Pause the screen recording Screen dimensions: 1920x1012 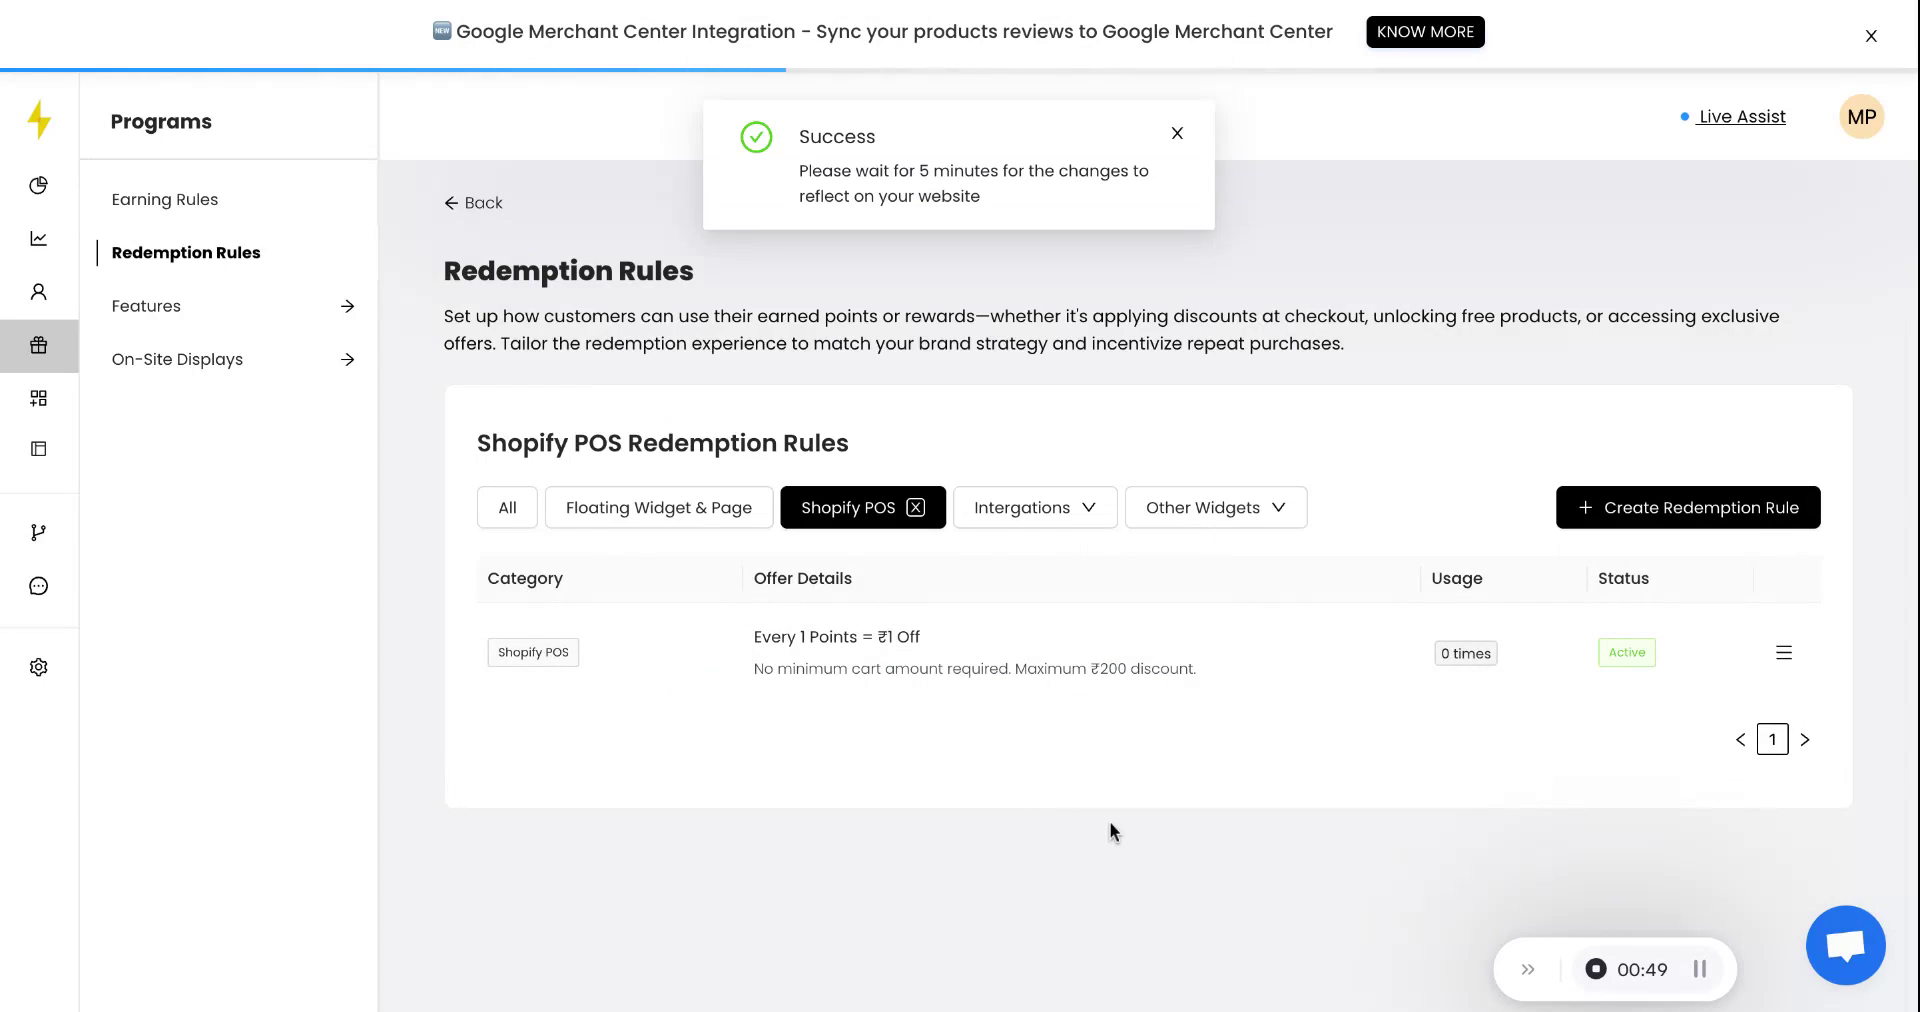tap(1699, 969)
